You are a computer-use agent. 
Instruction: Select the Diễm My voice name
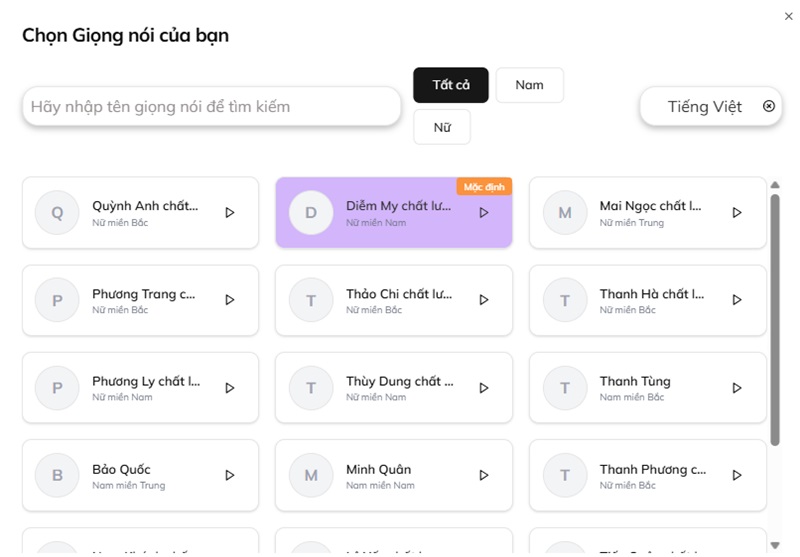(398, 206)
